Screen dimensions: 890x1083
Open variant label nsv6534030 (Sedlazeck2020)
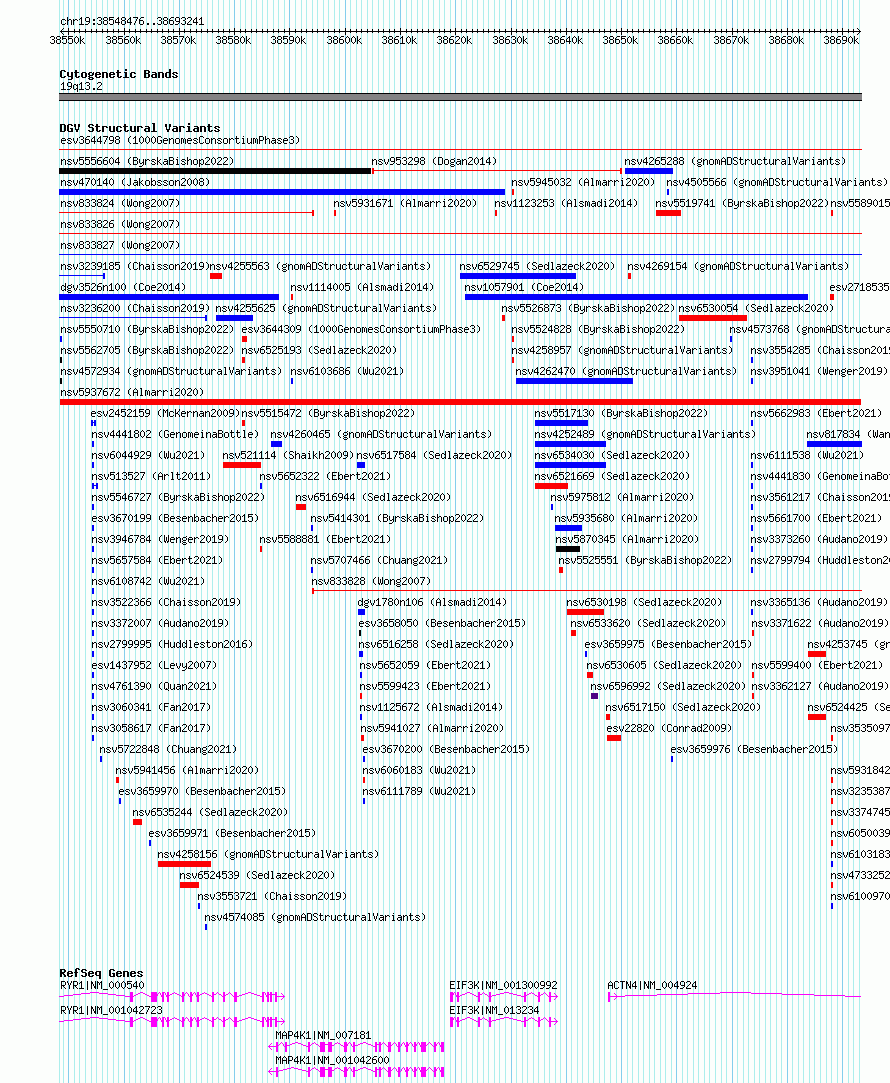tap(612, 455)
